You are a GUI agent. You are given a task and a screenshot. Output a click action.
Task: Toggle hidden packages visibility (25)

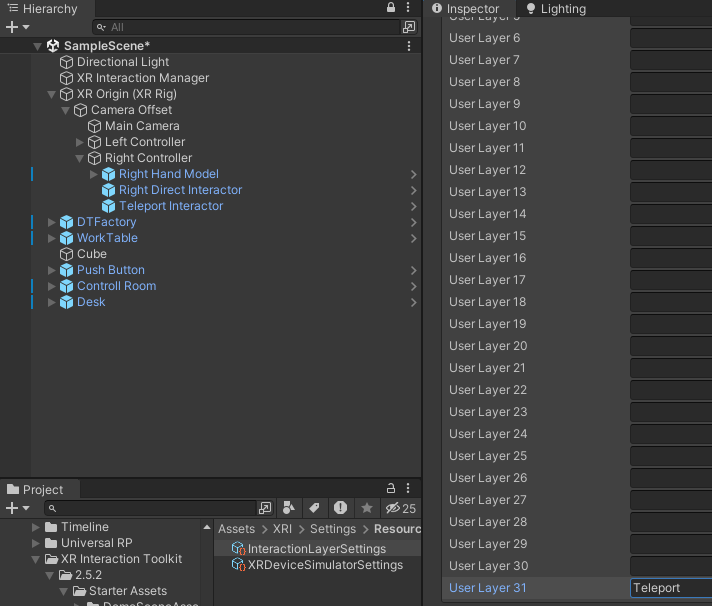(400, 508)
